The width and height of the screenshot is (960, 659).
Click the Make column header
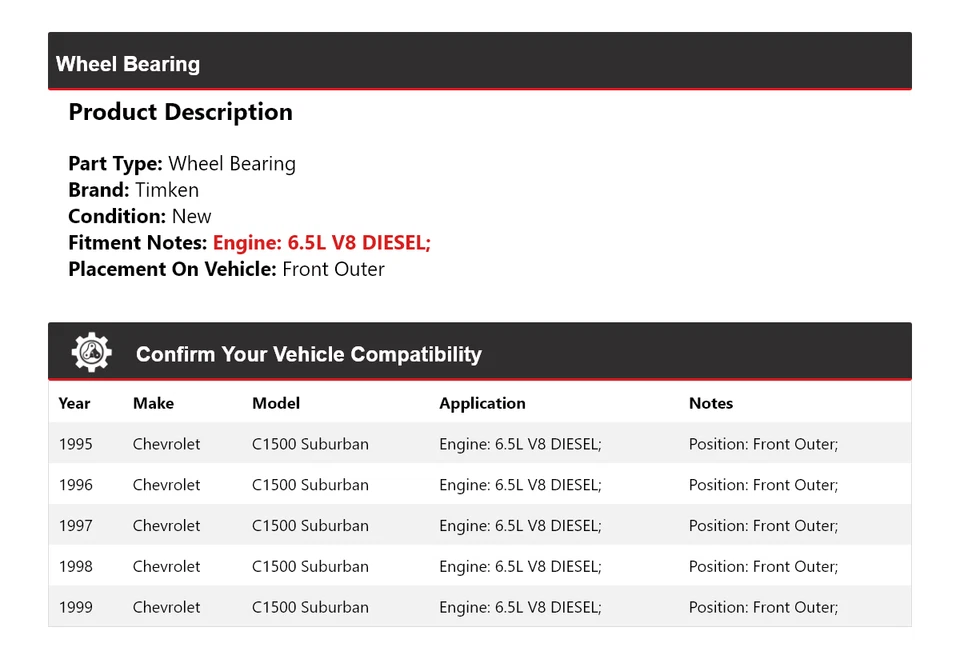(153, 404)
